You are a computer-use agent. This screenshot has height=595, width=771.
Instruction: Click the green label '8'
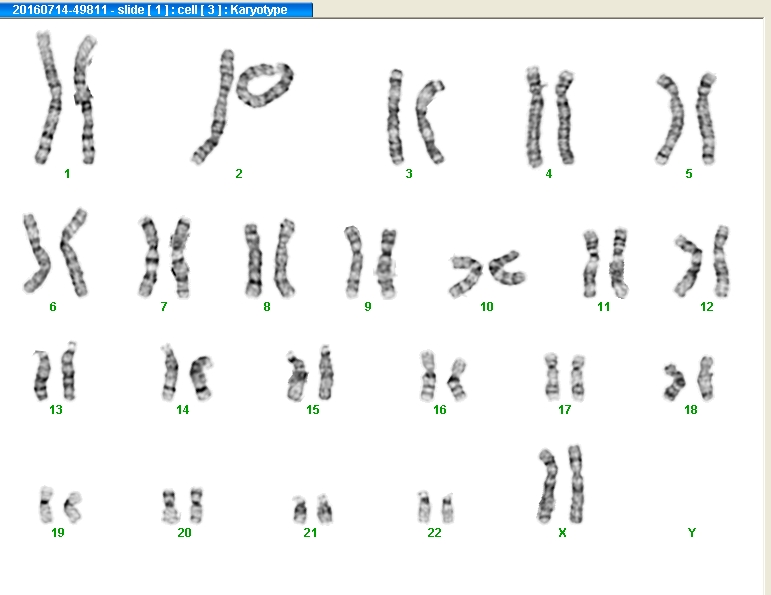[267, 307]
